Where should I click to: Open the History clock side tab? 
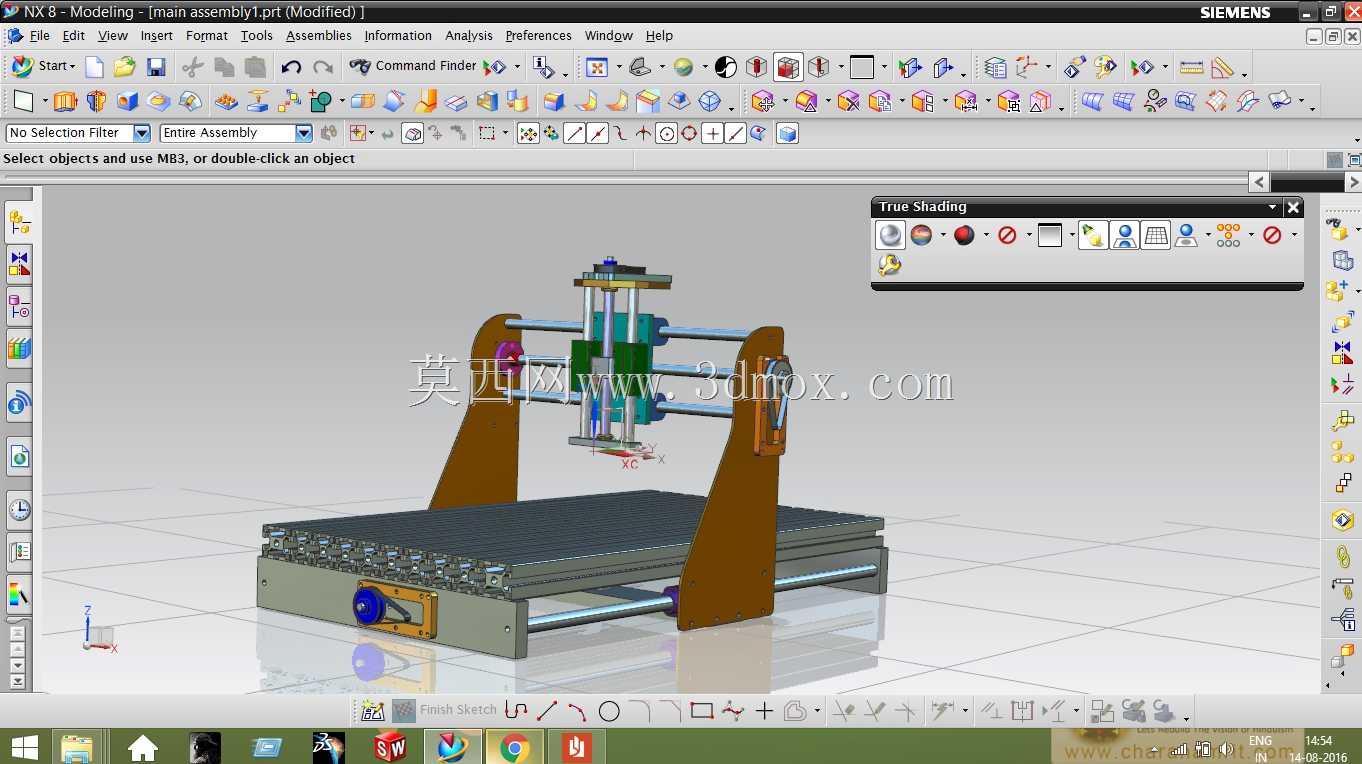pyautogui.click(x=19, y=510)
